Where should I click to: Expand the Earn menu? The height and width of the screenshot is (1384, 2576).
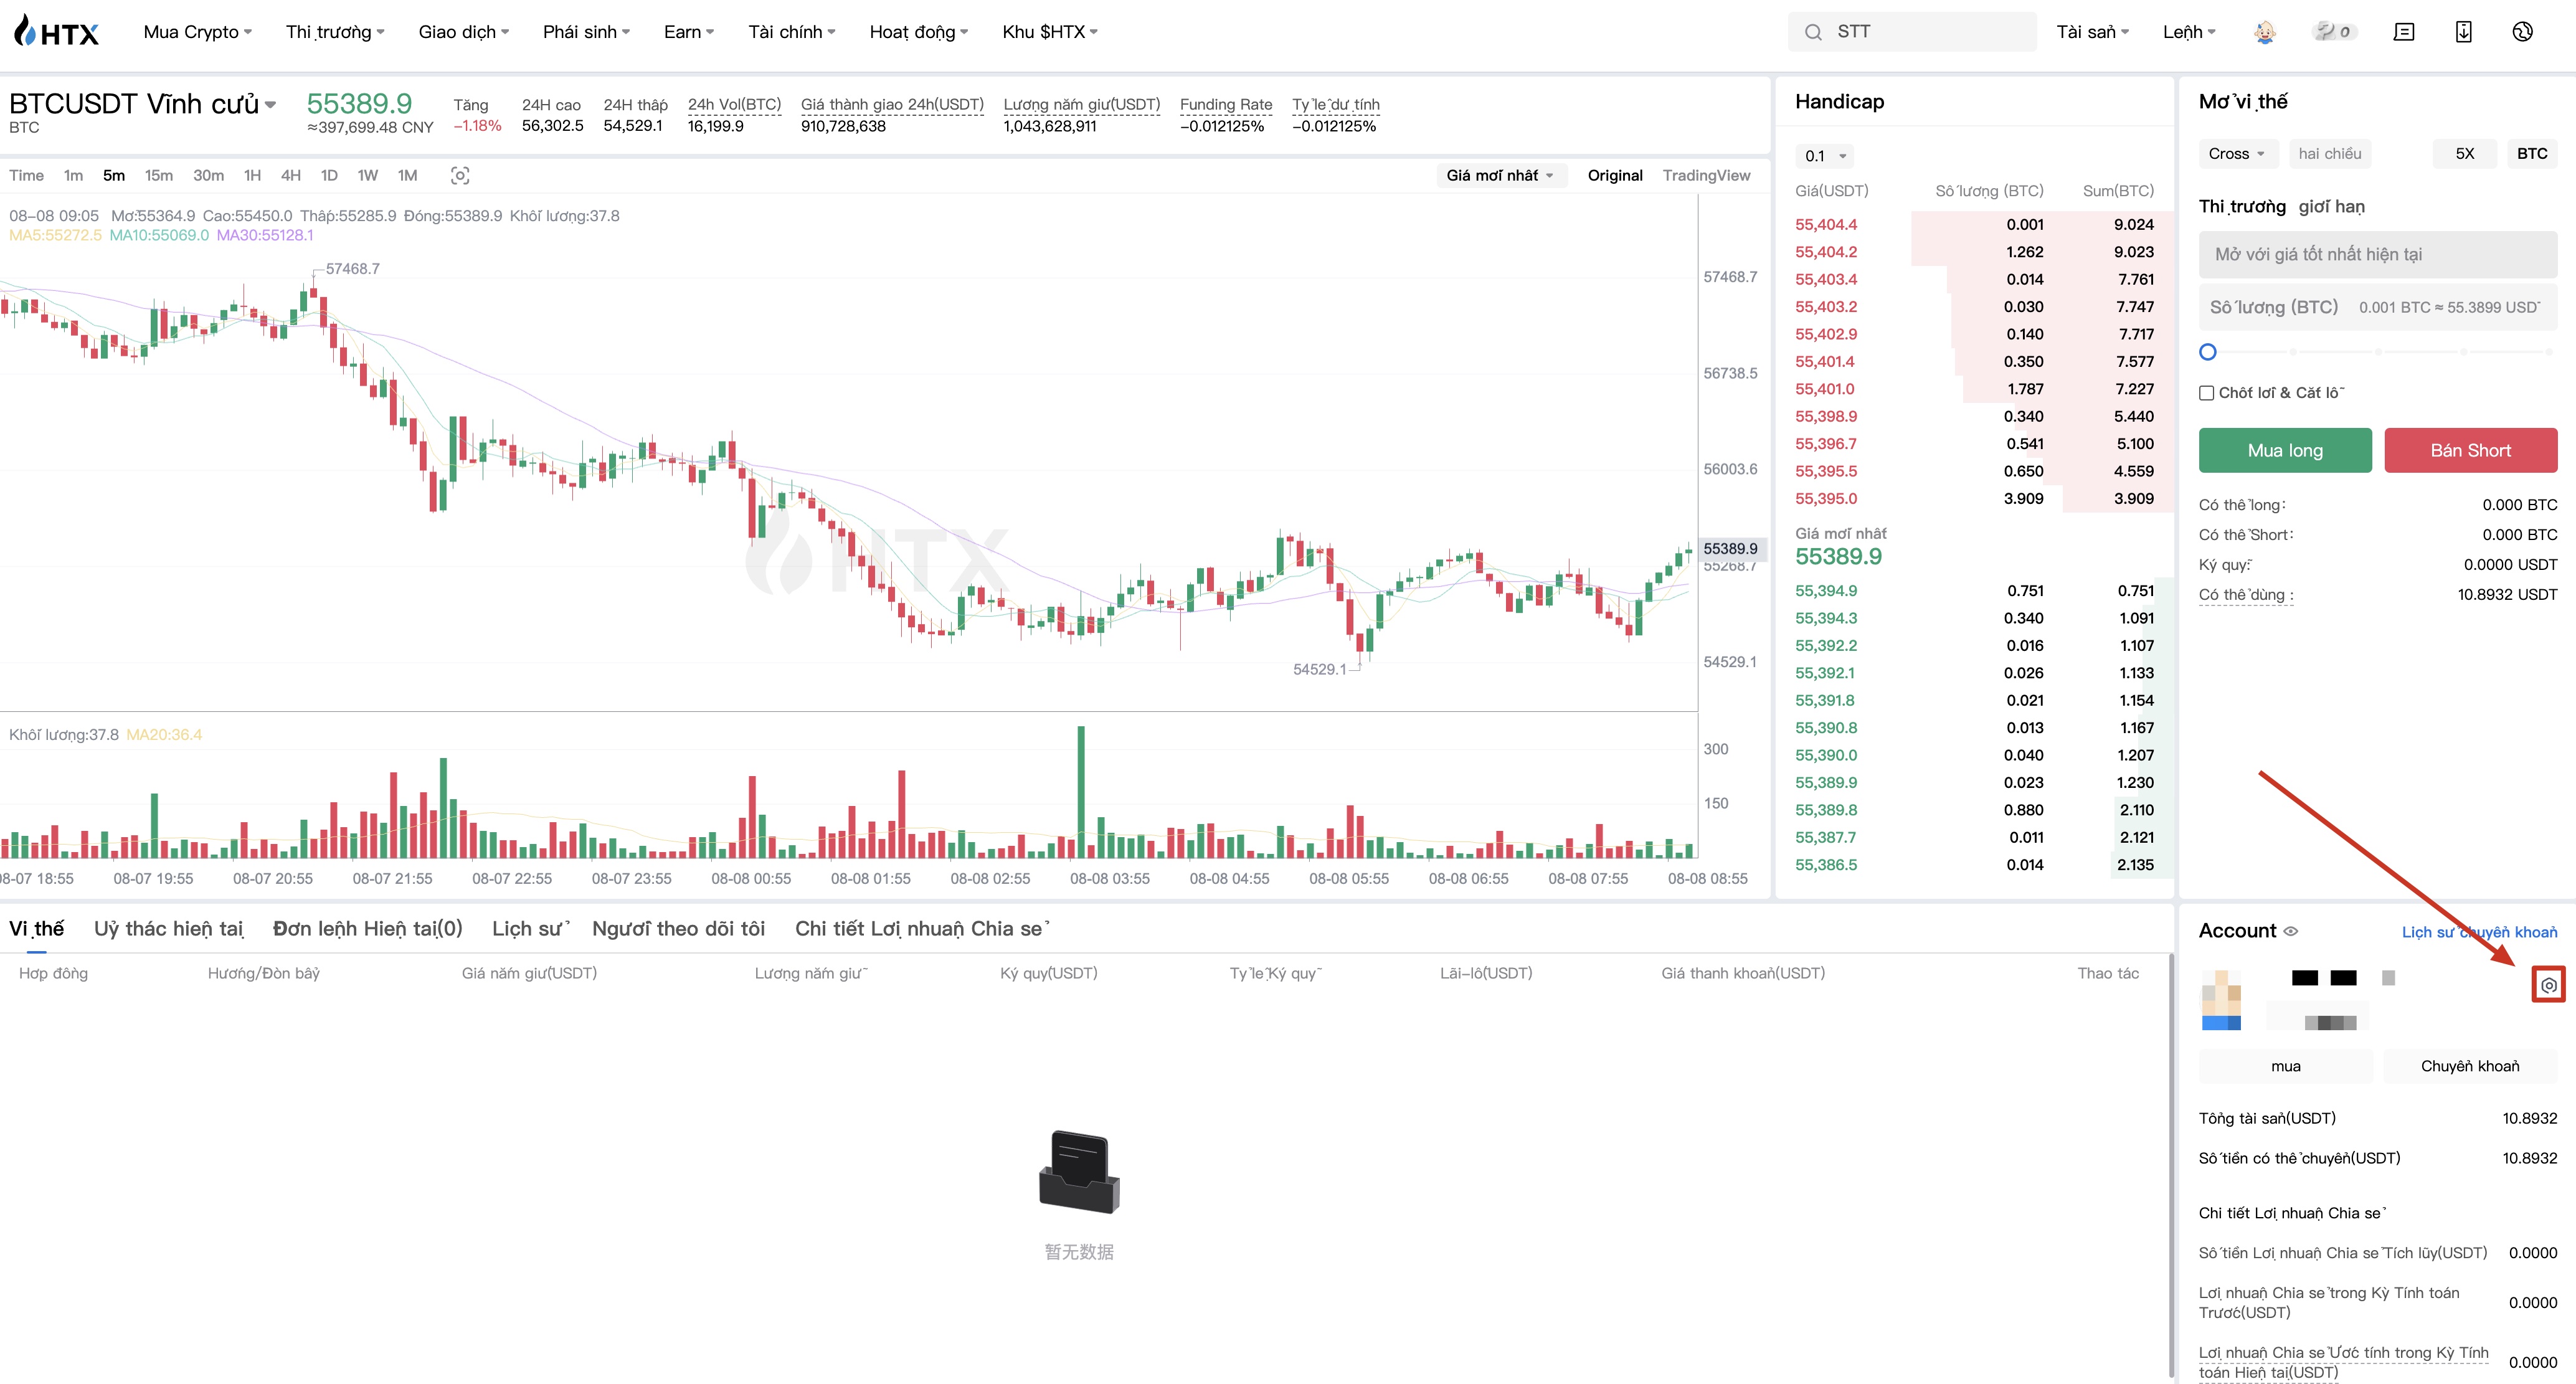689,32
